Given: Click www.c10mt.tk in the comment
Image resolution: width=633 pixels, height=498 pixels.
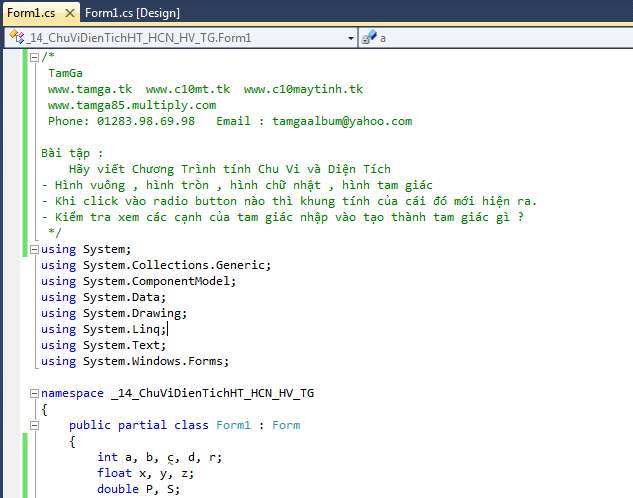Looking at the screenshot, I should pyautogui.click(x=188, y=89).
